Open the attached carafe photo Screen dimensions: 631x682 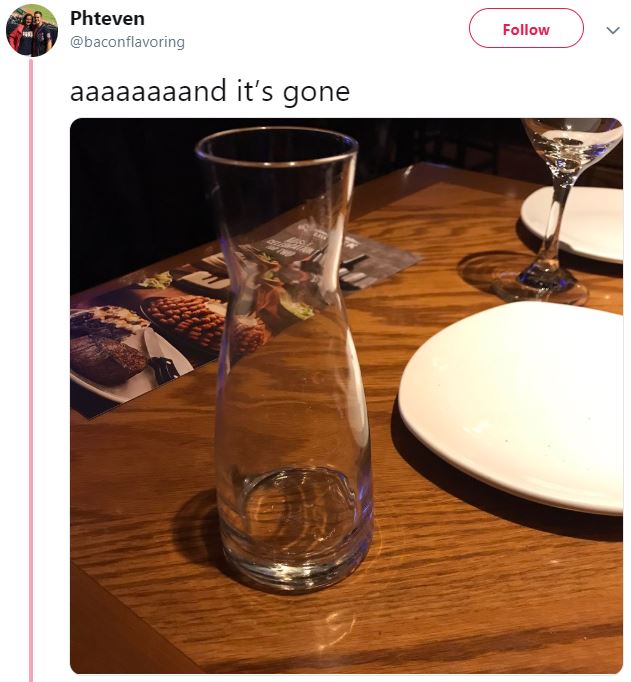tap(346, 396)
